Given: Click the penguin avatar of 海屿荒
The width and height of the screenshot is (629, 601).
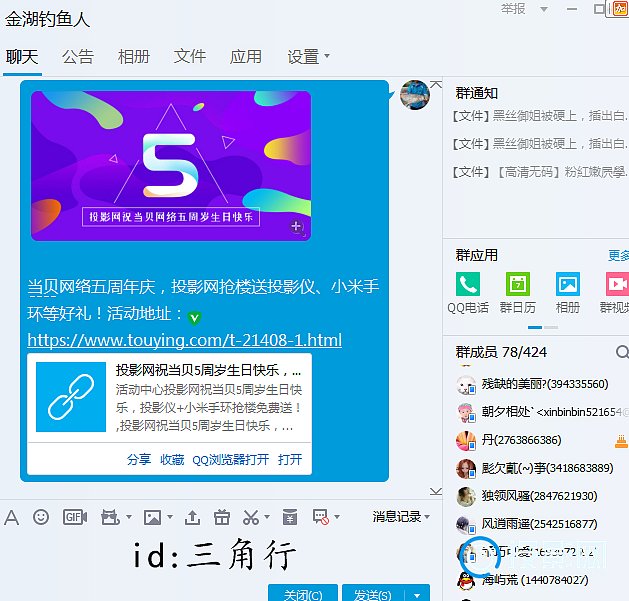Looking at the screenshot, I should pos(466,581).
